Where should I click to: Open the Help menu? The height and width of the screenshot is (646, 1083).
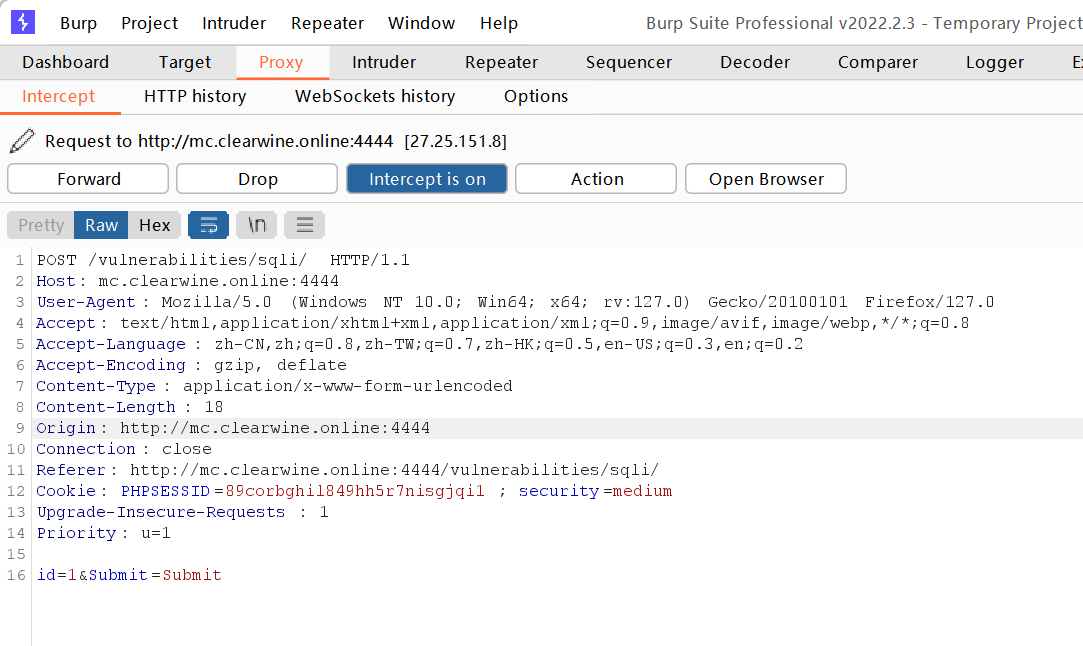pyautogui.click(x=499, y=23)
